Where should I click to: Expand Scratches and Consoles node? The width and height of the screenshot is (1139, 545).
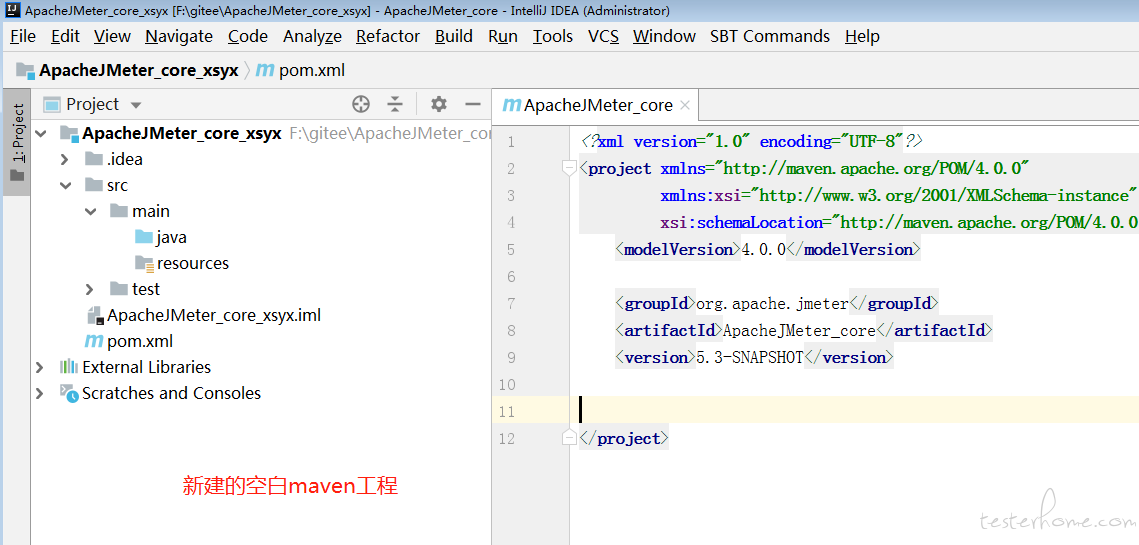40,393
